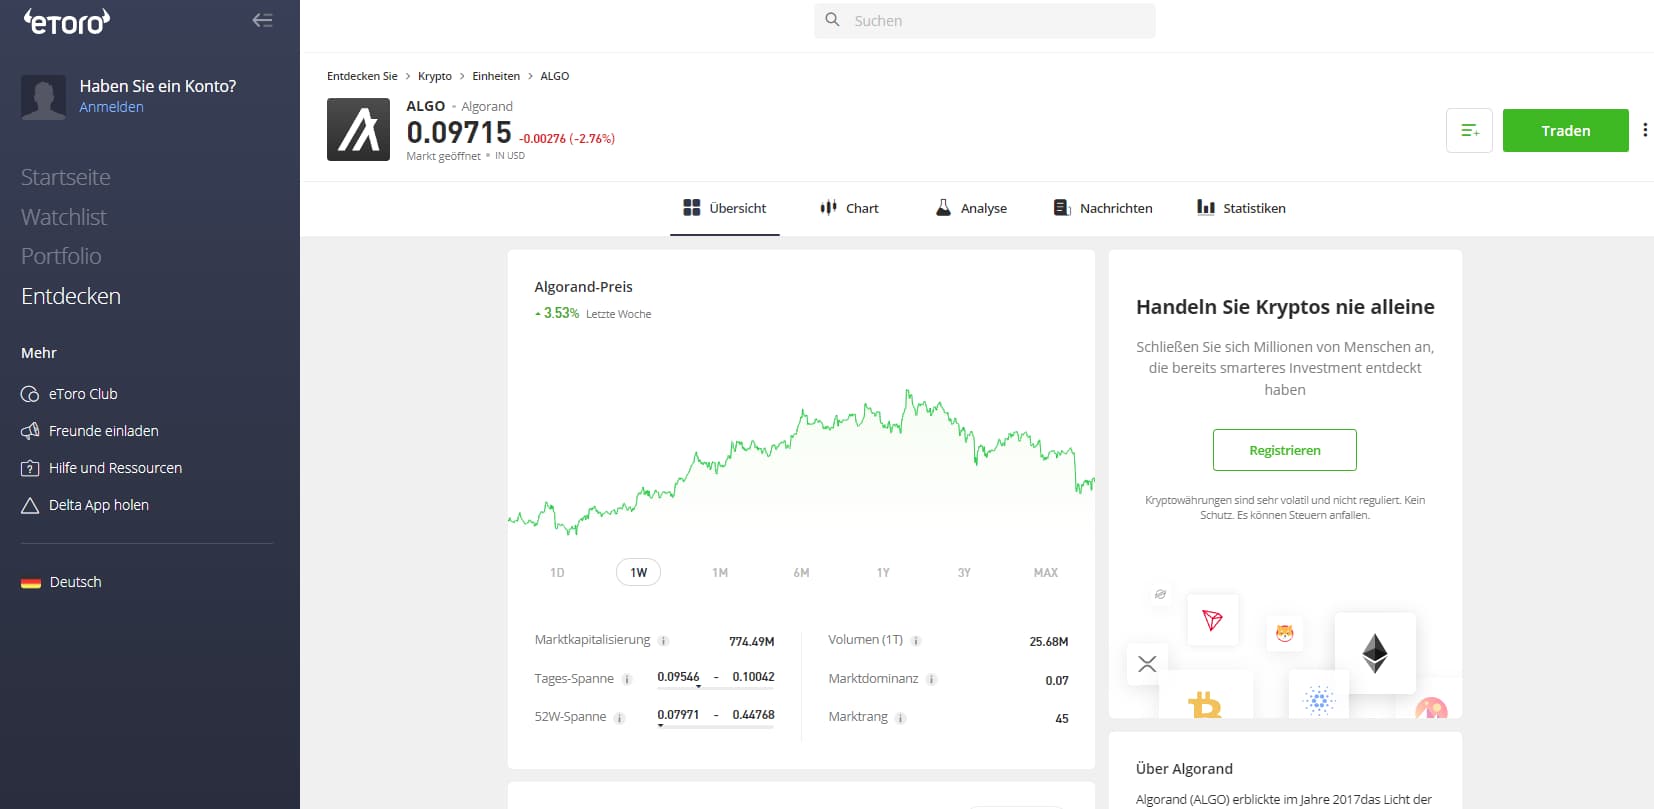Click the eToro logo

[x=66, y=21]
